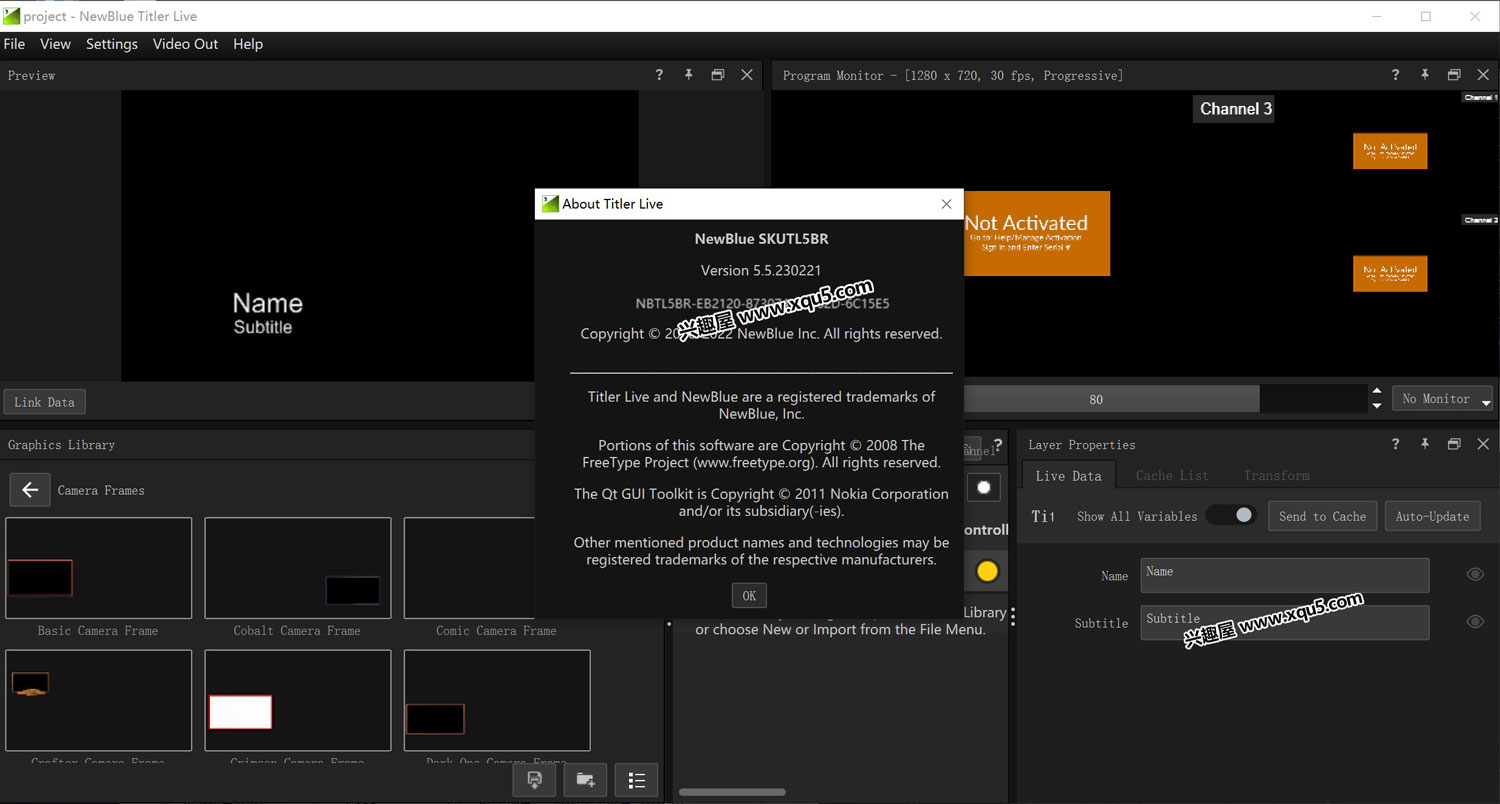This screenshot has height=804, width=1500.
Task: Select the Dark One Camera Frame thumbnail
Action: tap(497, 700)
